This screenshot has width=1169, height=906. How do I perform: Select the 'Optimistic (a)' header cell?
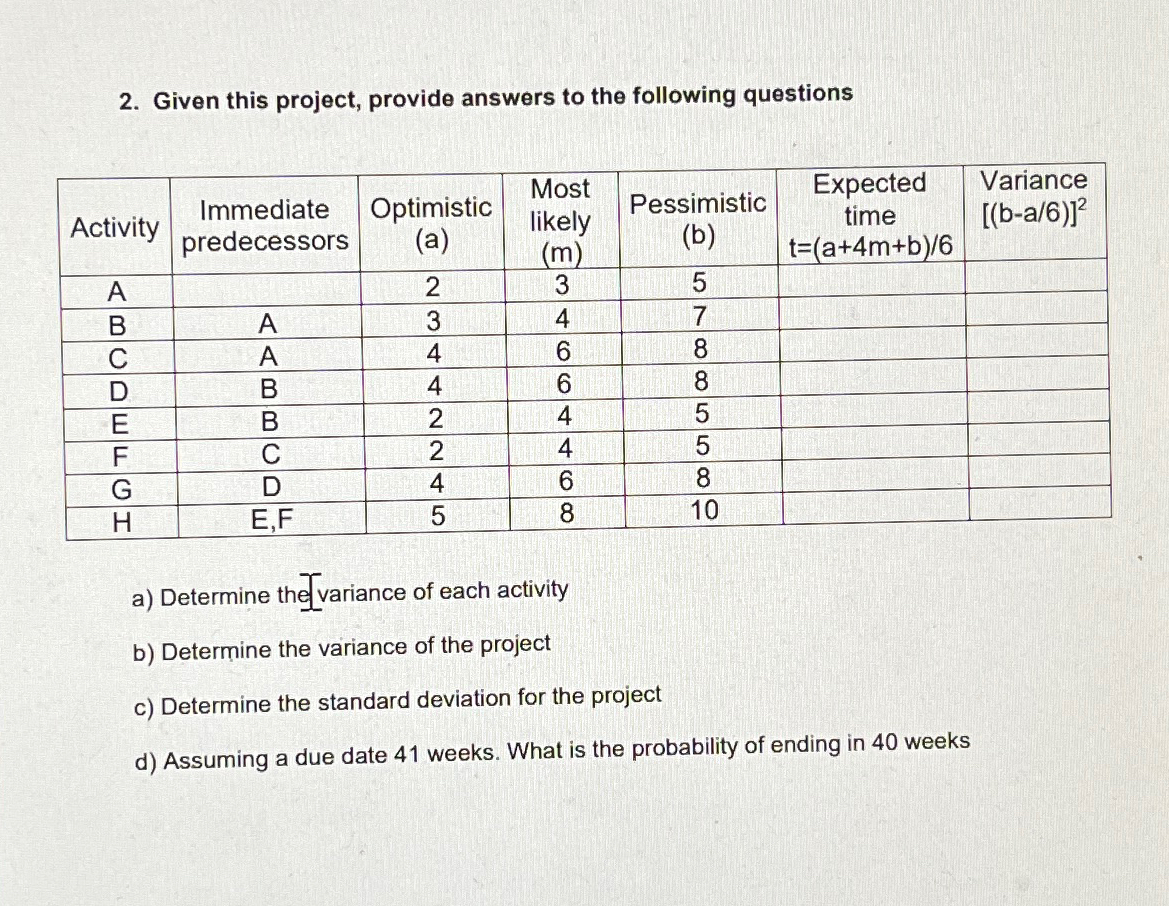coord(432,224)
